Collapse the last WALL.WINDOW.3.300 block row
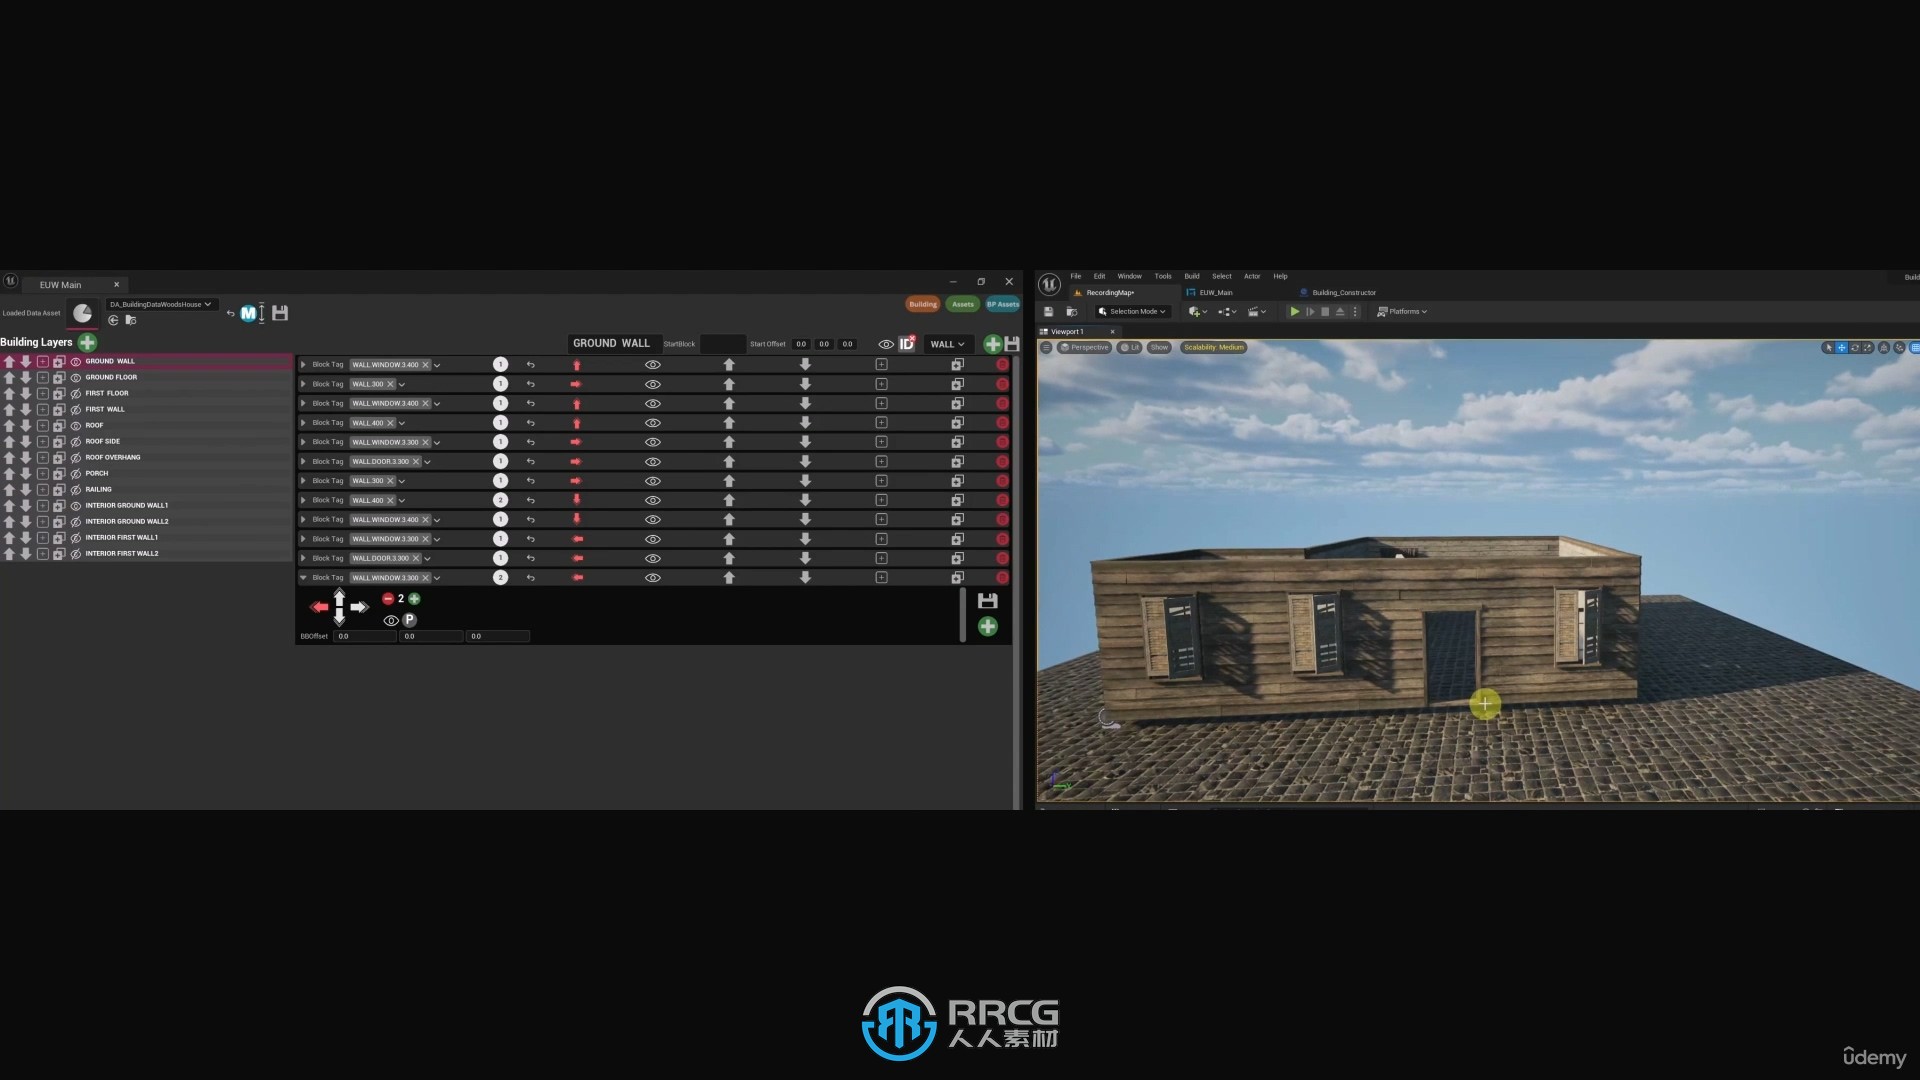The width and height of the screenshot is (1920, 1080). tap(303, 578)
